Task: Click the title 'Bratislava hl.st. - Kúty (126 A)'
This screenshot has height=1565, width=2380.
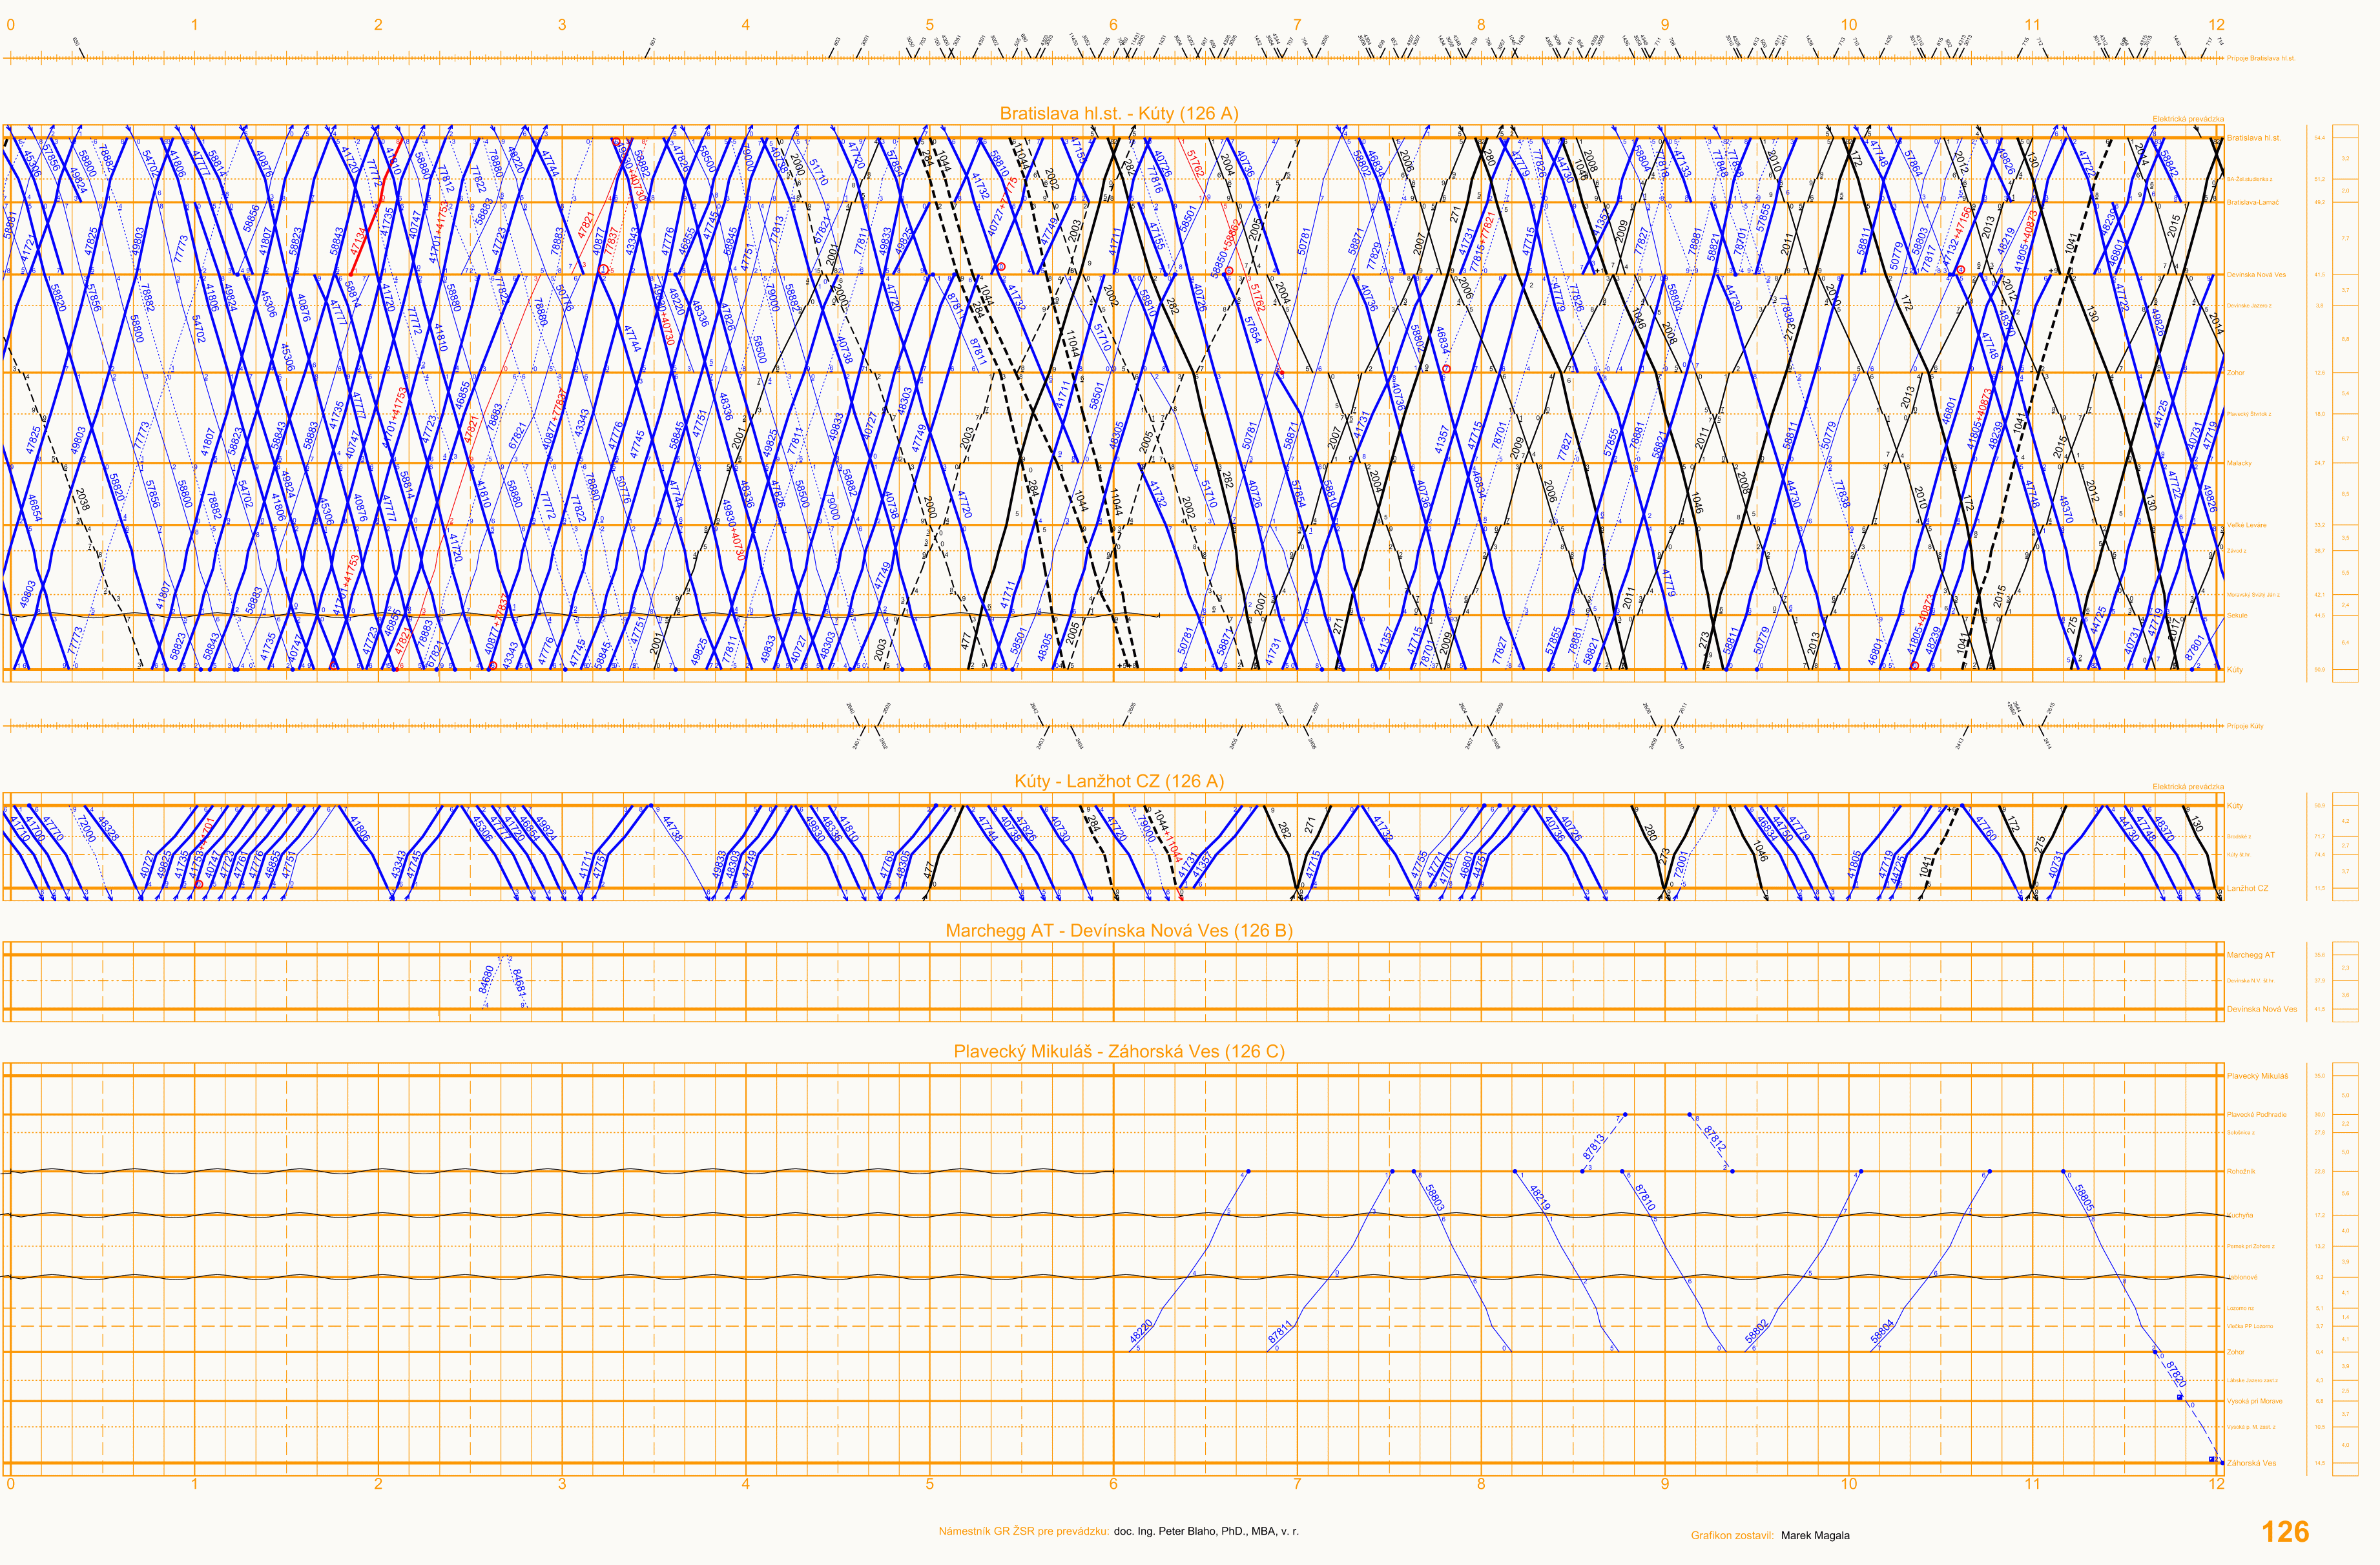Action: coord(1119,113)
